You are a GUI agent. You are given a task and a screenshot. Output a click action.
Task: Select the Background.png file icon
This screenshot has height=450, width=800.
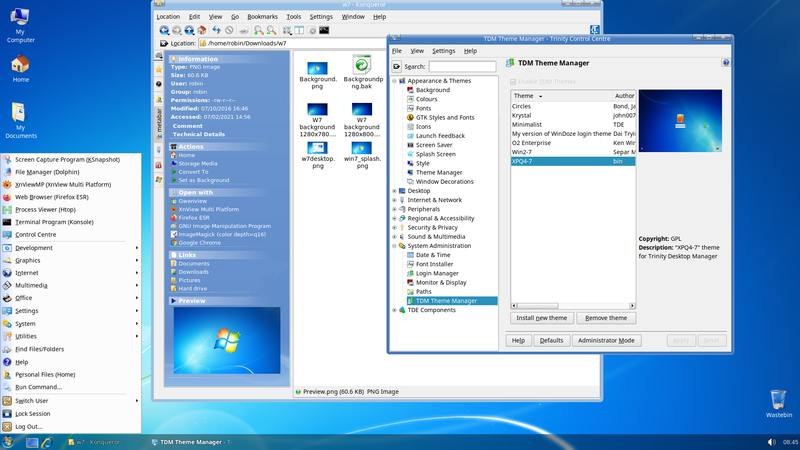(317, 68)
